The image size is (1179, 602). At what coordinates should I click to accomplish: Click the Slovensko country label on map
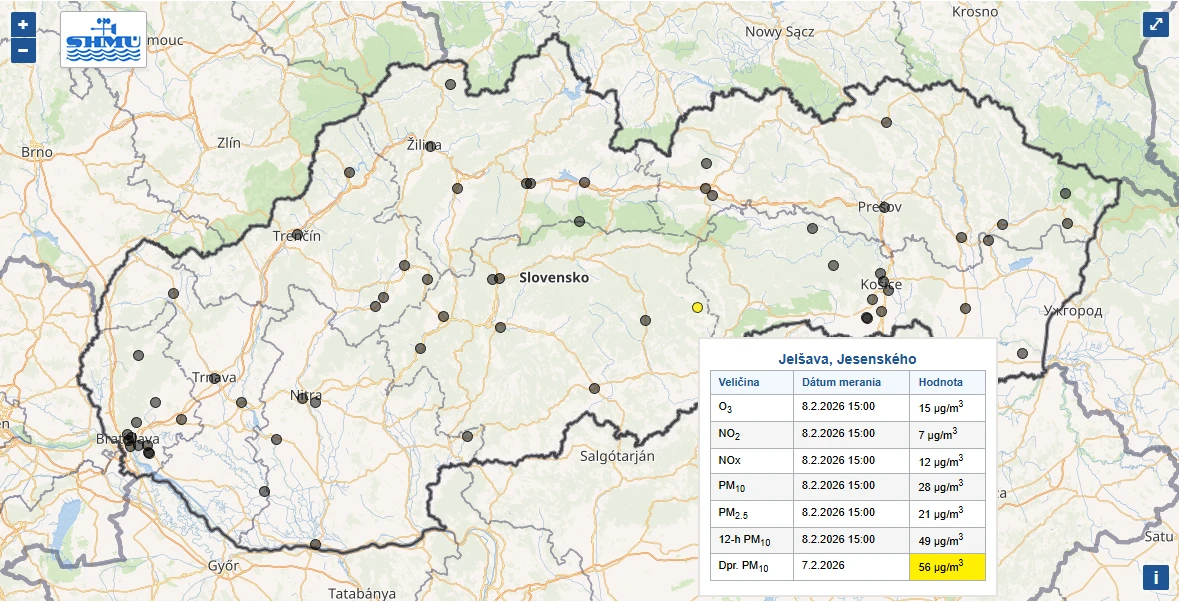pos(554,278)
